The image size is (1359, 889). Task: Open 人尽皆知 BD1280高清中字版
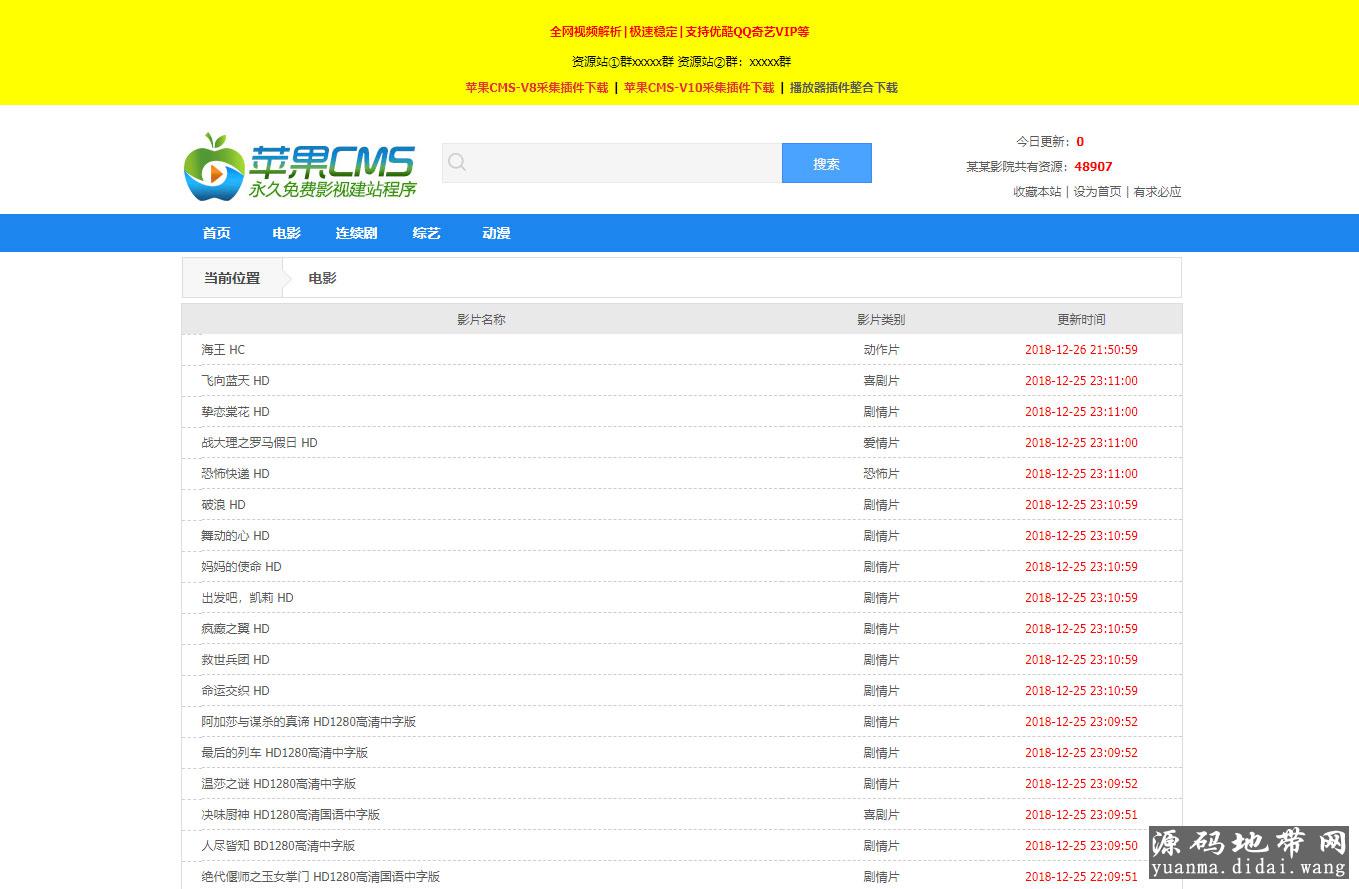click(x=278, y=846)
